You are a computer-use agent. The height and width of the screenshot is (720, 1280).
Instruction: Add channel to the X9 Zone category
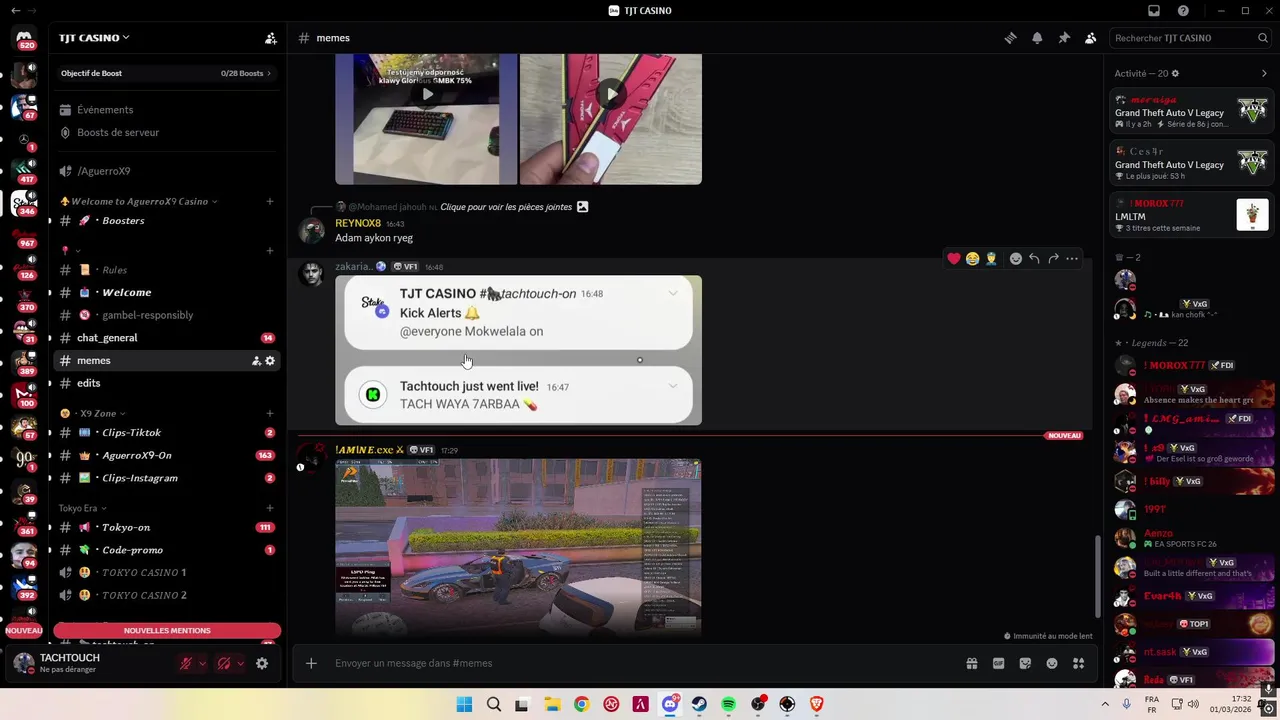[270, 413]
